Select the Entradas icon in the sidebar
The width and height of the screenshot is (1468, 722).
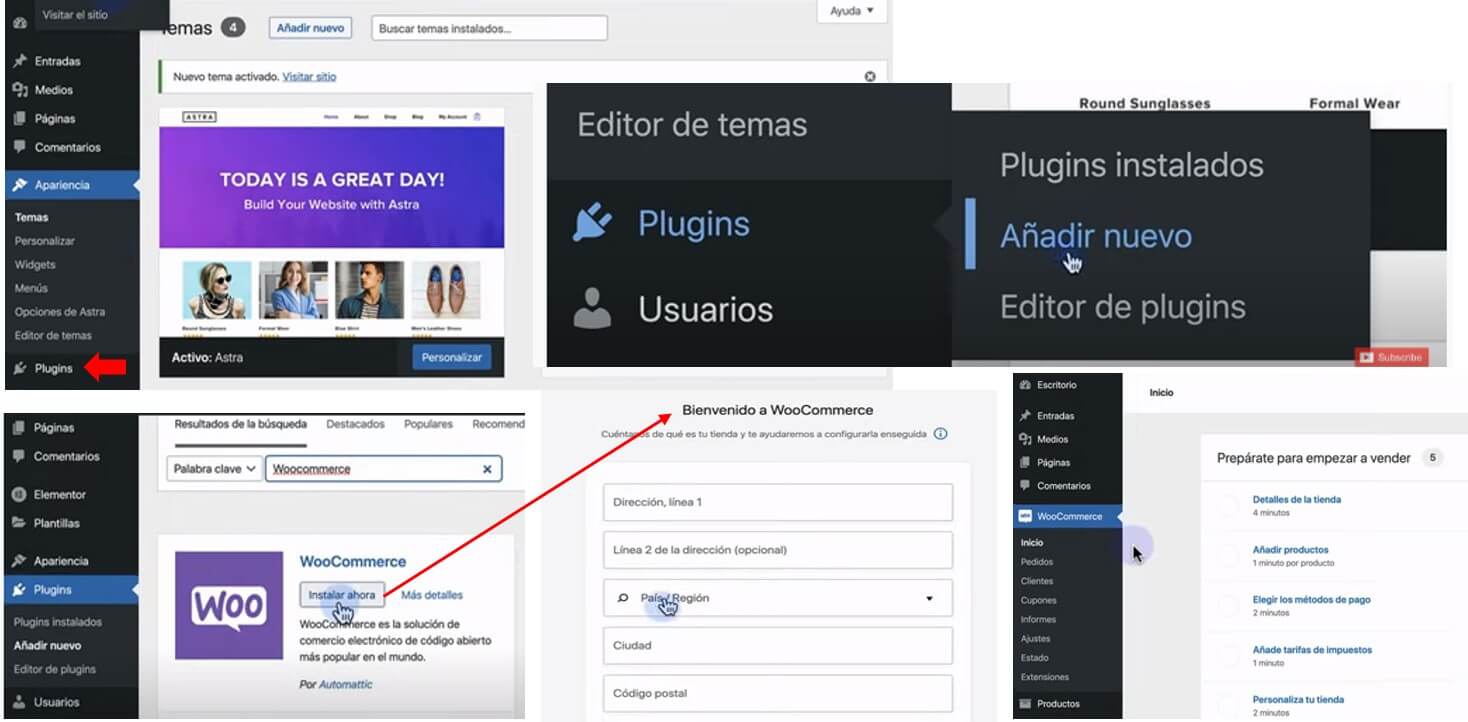pyautogui.click(x=17, y=61)
